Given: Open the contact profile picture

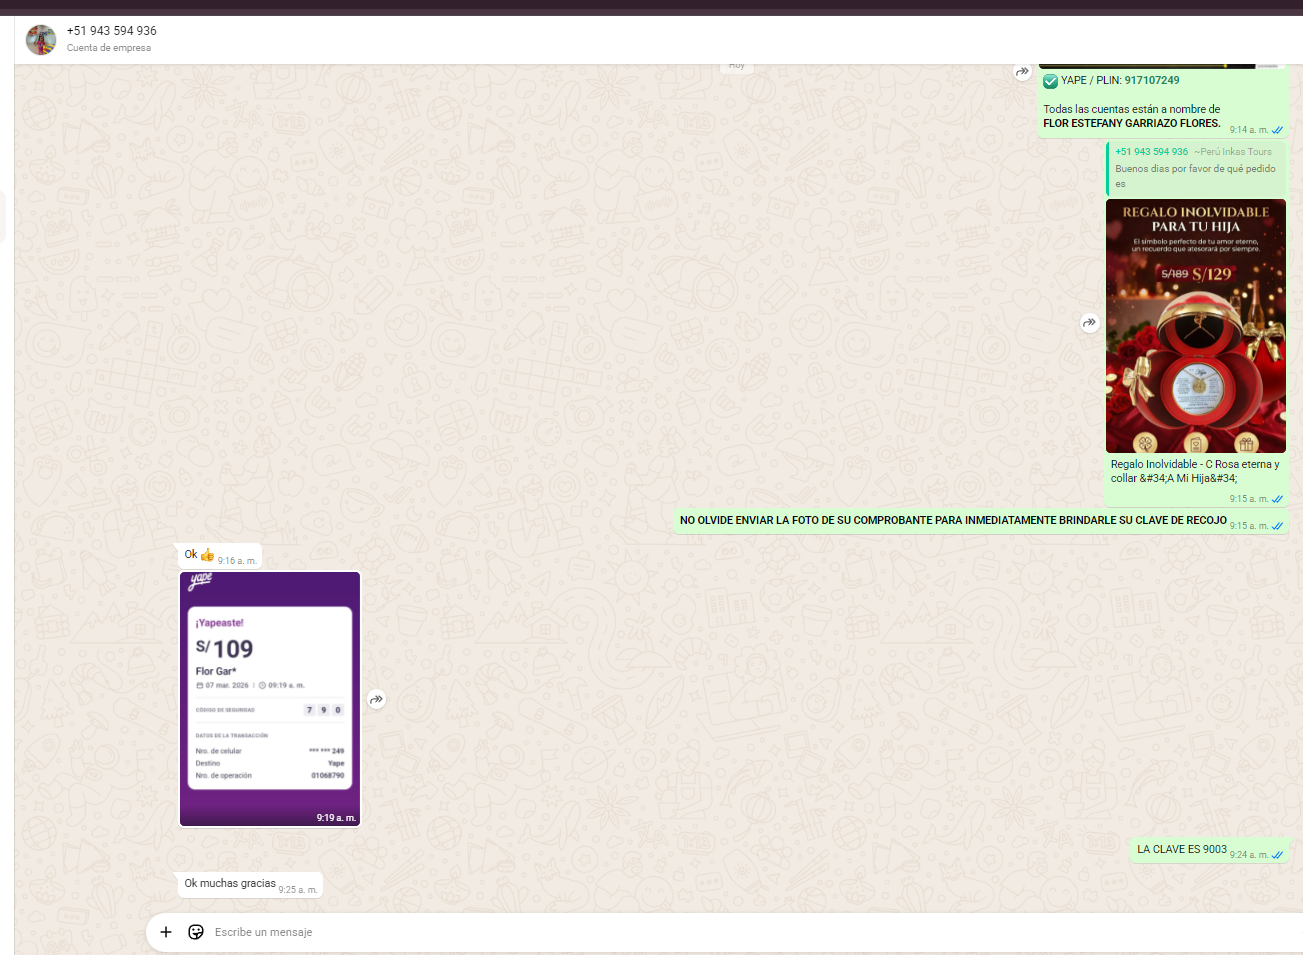Looking at the screenshot, I should [x=41, y=40].
